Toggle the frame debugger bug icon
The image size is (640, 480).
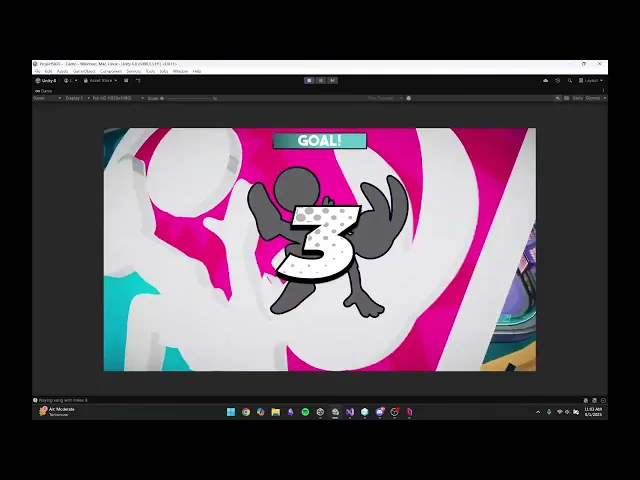point(409,98)
